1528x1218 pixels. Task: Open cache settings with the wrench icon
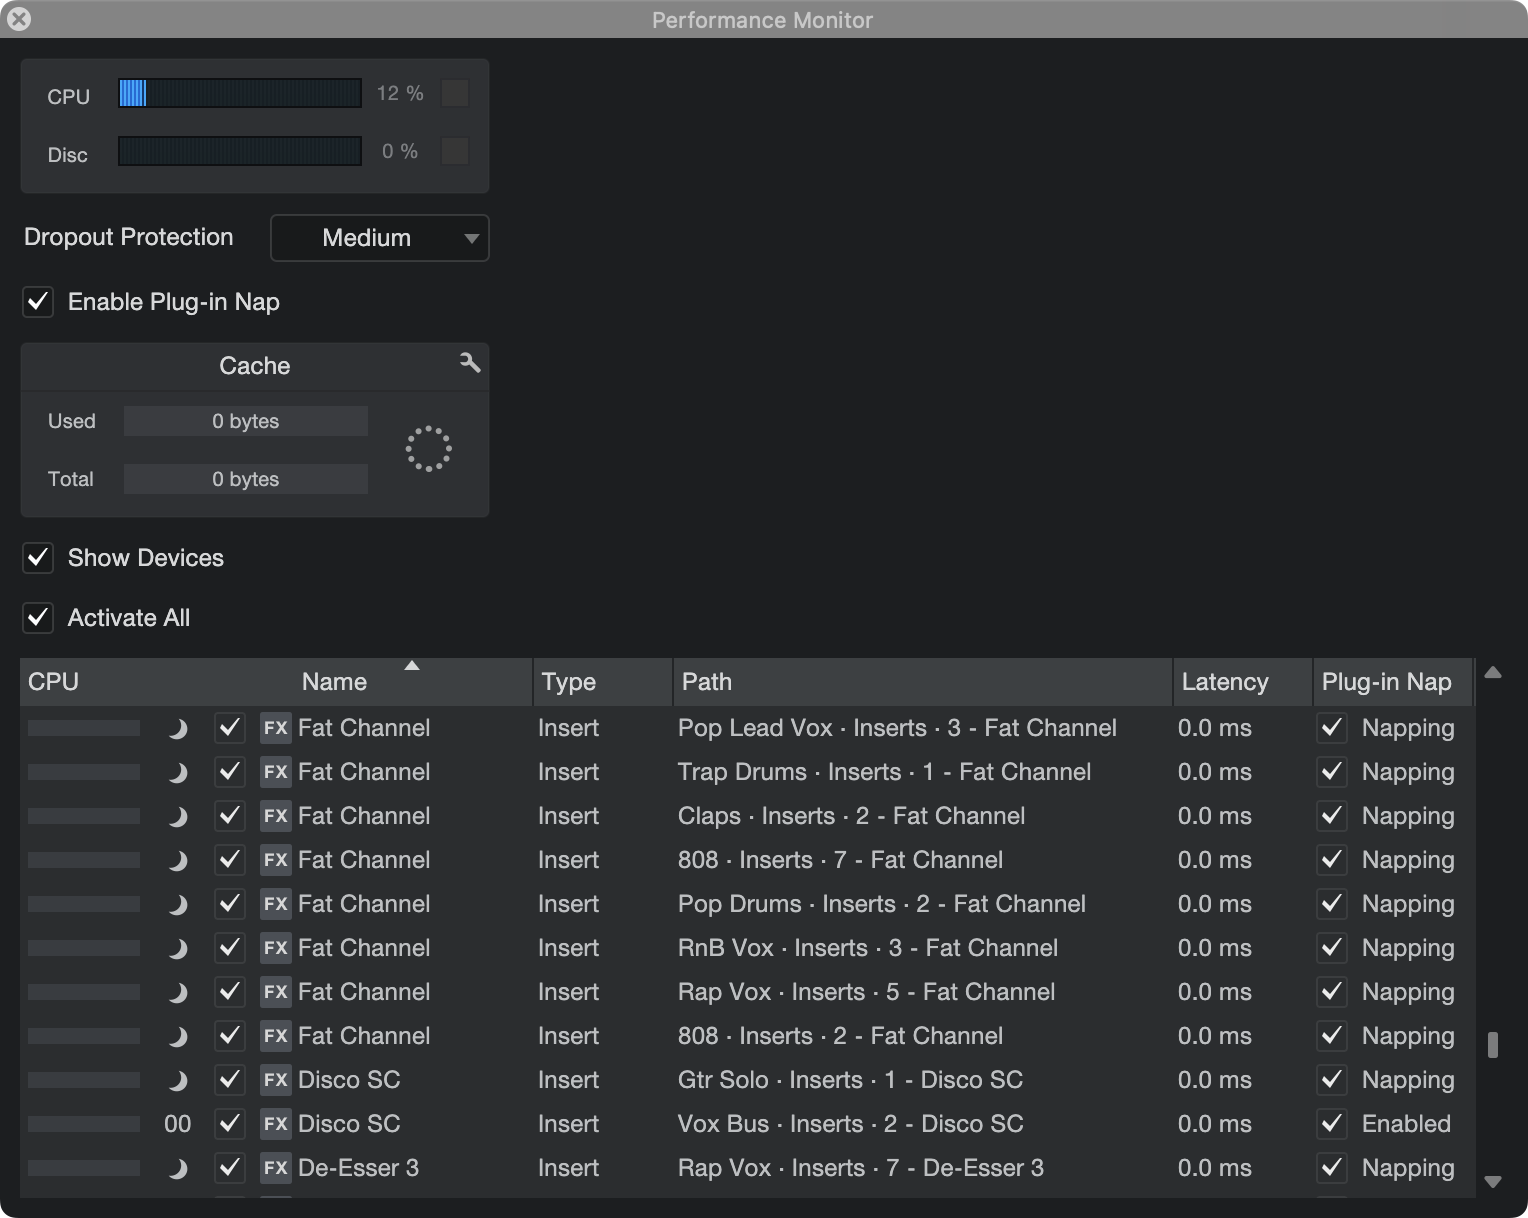coord(470,363)
